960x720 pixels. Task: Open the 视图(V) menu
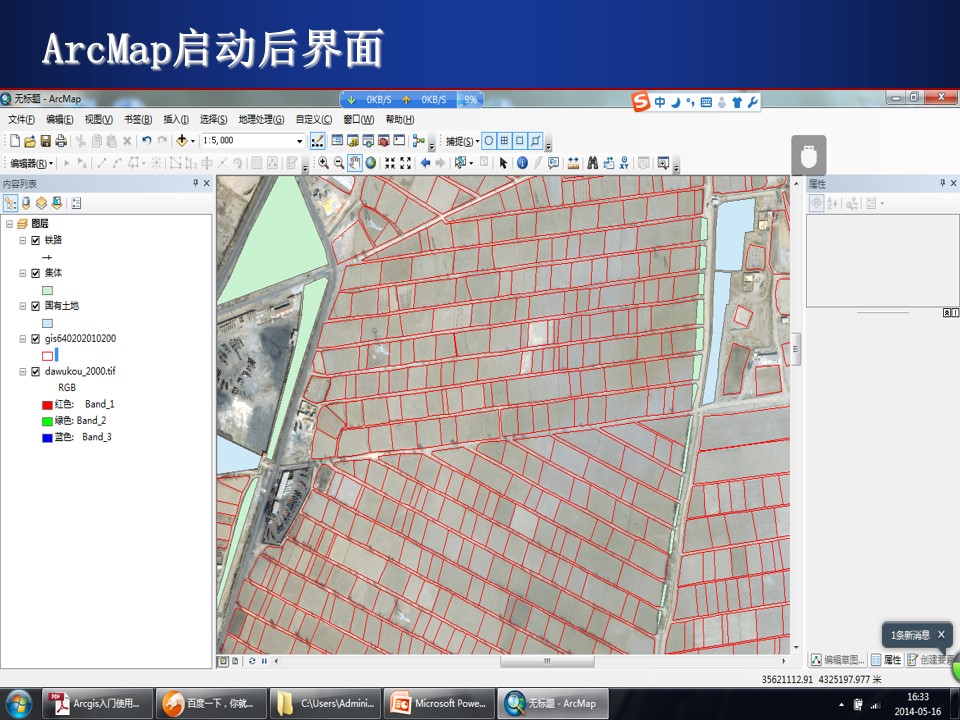[99, 119]
